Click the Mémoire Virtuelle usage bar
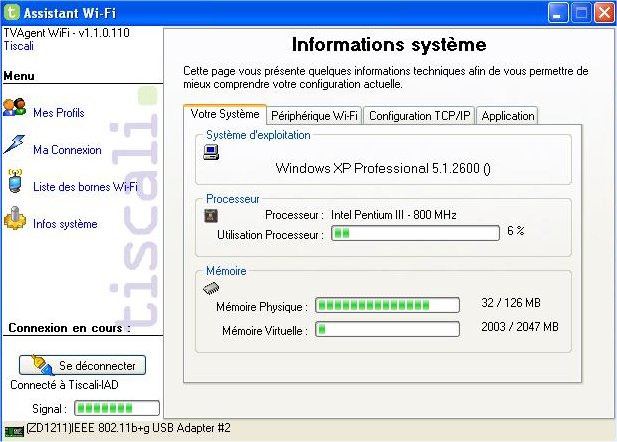617x442 pixels. (388, 329)
